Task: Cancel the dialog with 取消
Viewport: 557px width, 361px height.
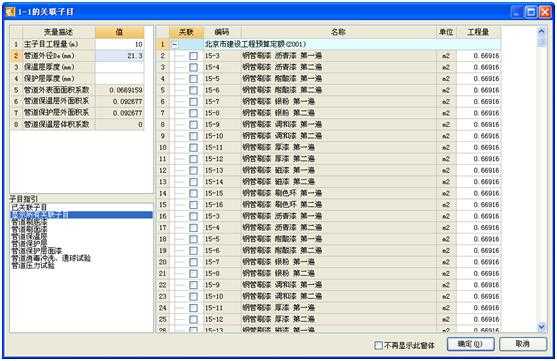Action: 523,344
